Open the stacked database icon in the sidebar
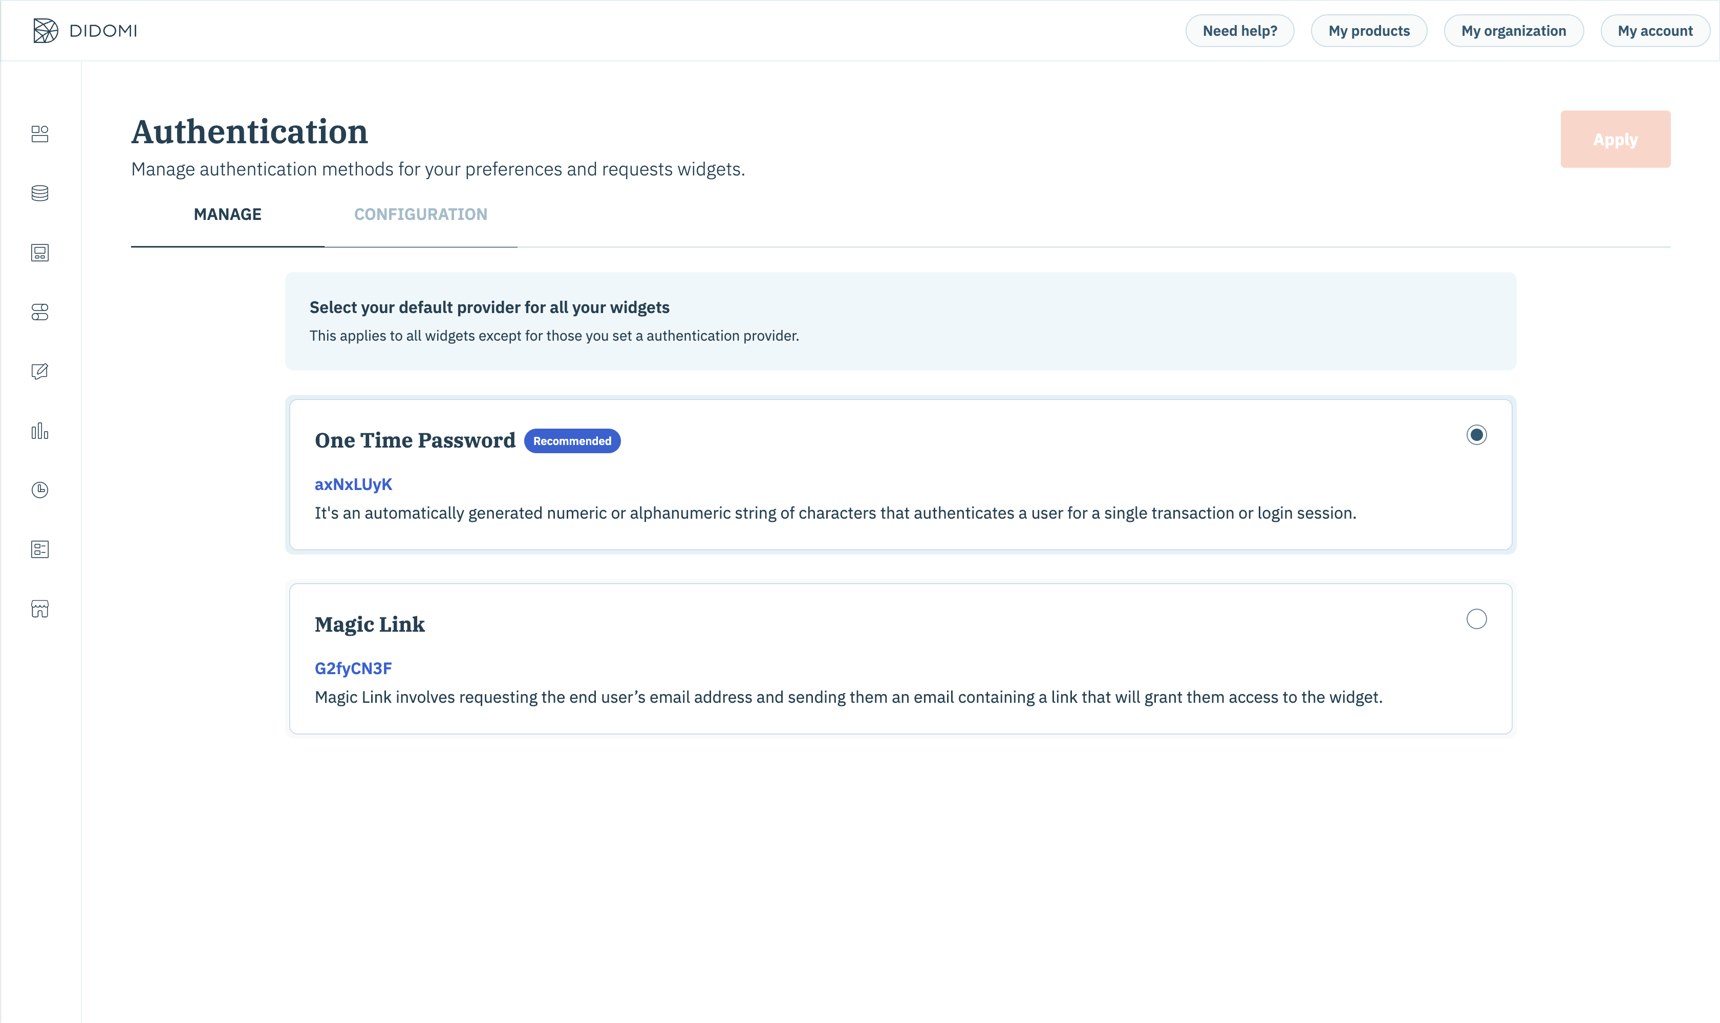 (40, 193)
